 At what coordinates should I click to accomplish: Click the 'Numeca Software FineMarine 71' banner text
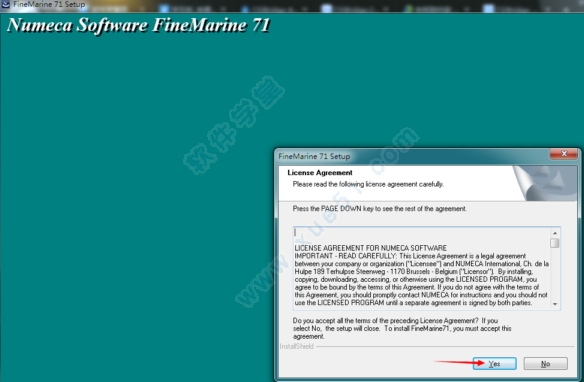point(138,25)
